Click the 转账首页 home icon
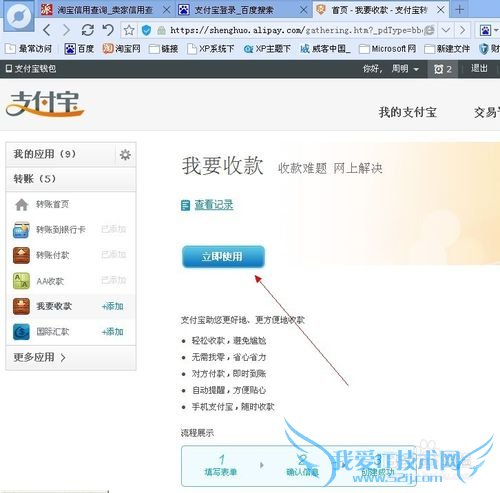The image size is (500, 493). click(x=22, y=204)
